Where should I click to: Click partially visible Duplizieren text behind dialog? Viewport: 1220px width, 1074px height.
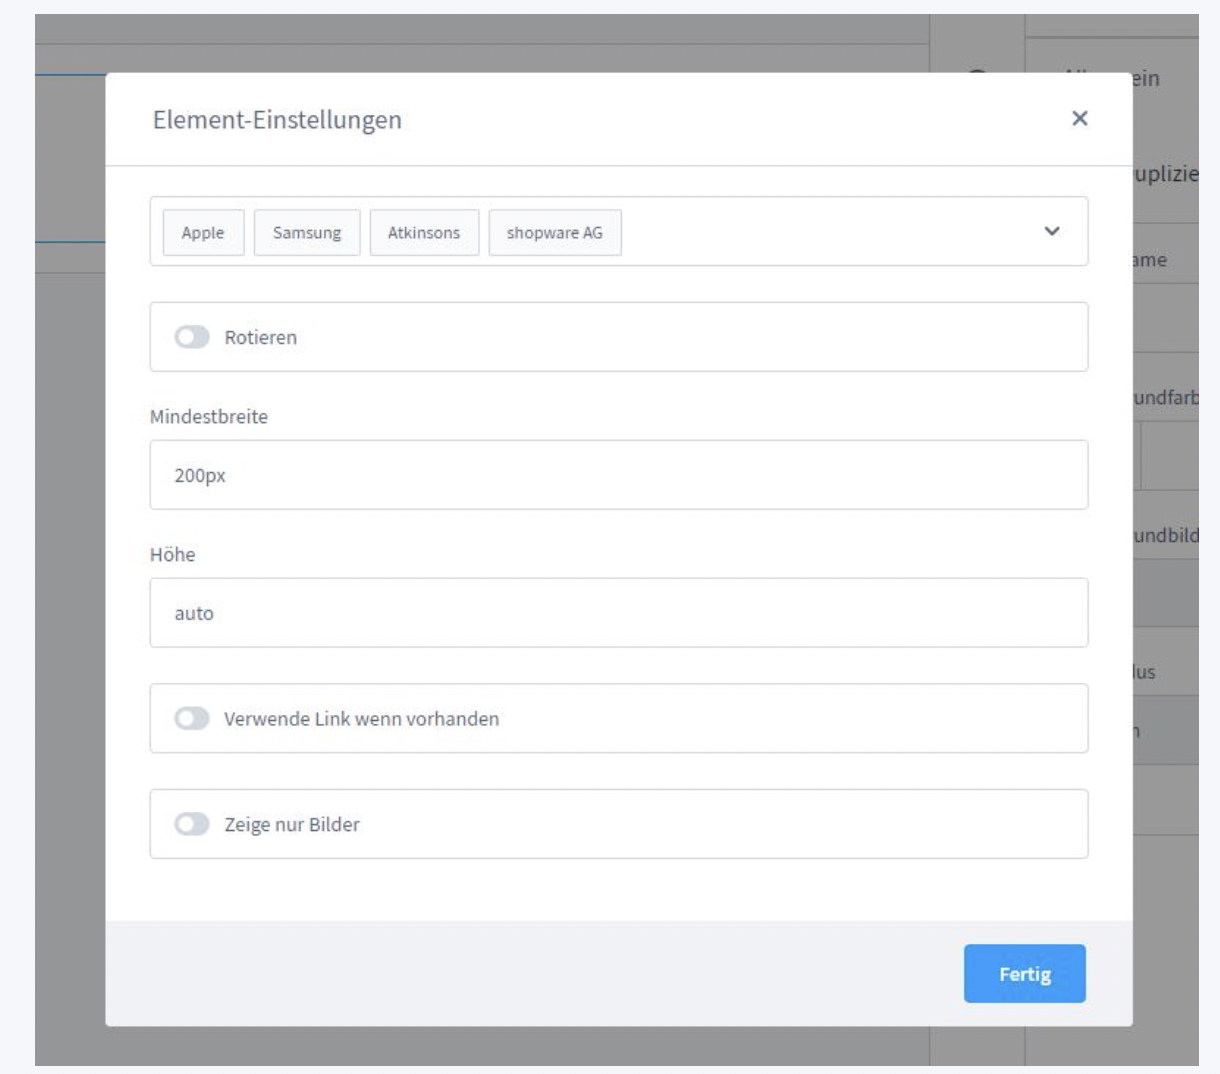point(1165,174)
